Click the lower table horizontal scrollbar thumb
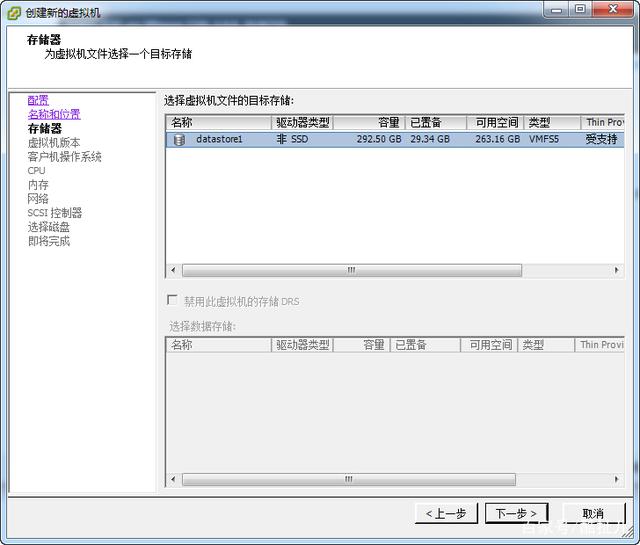640x545 pixels. [x=349, y=479]
